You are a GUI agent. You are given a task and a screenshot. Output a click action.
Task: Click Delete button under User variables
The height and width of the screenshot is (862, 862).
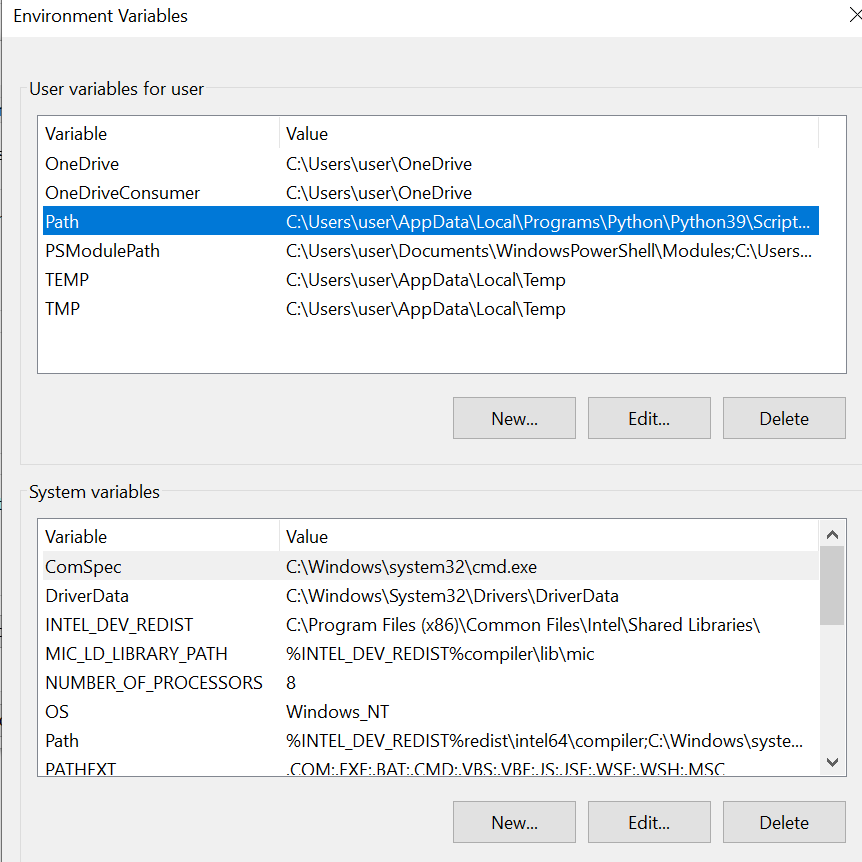(784, 418)
